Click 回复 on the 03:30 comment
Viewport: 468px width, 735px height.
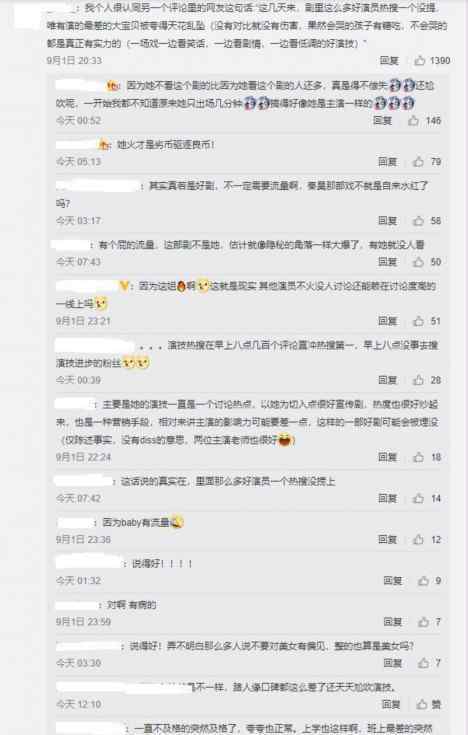tap(393, 663)
